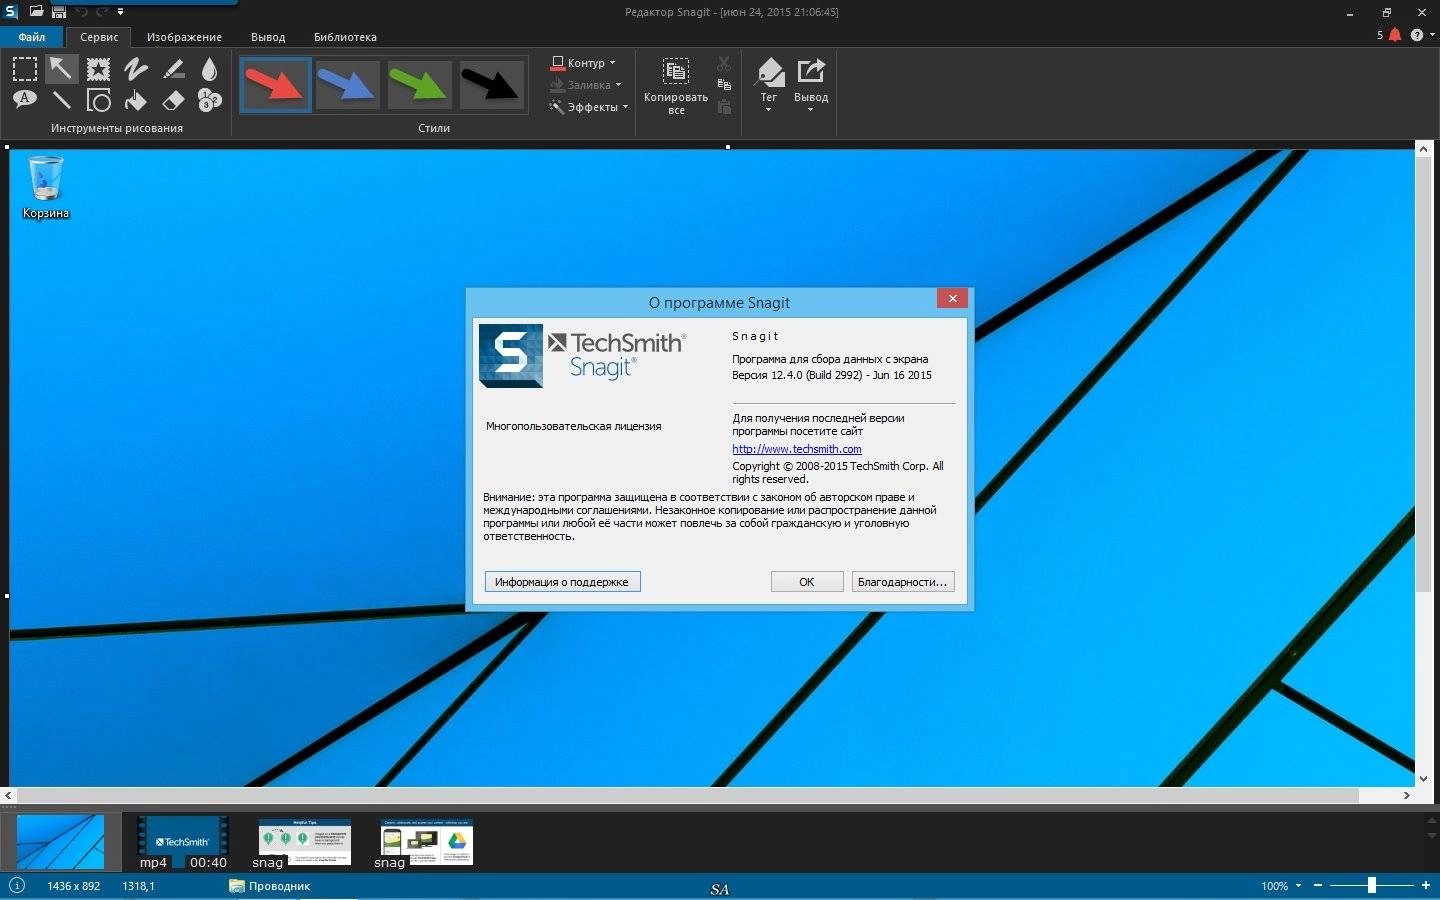The width and height of the screenshot is (1440, 900).
Task: Click the small copy icon below scissors
Action: (724, 85)
